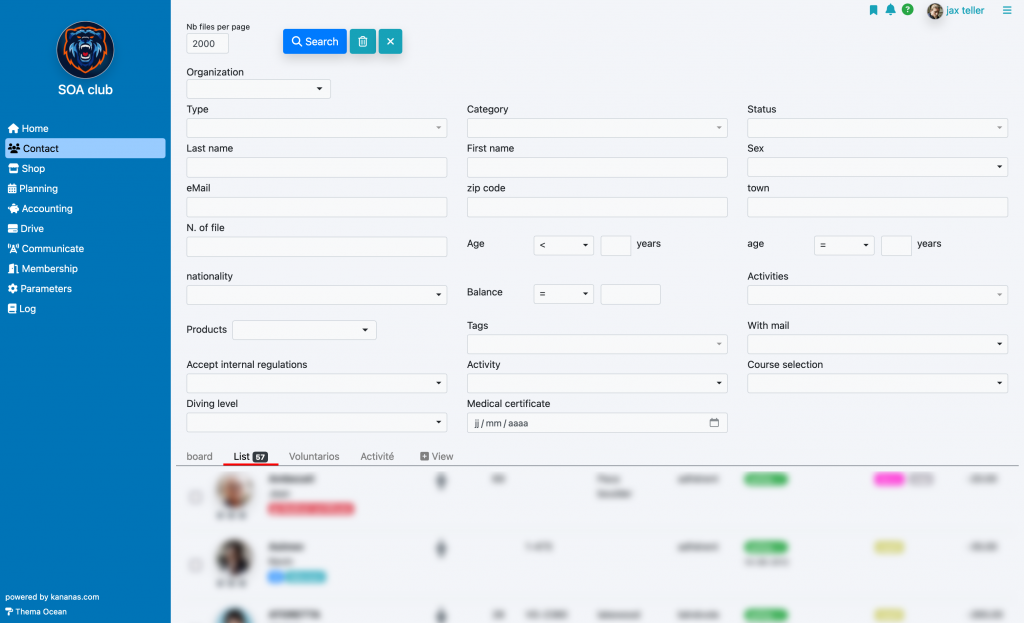1024x623 pixels.
Task: Open Parameters in sidebar
Action: [x=40, y=289]
